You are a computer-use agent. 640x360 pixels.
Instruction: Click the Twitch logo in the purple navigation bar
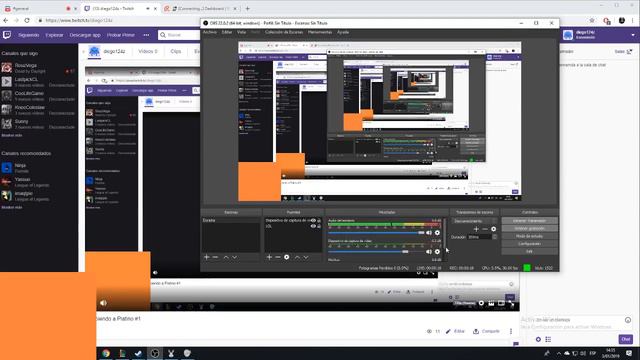[x=7, y=35]
